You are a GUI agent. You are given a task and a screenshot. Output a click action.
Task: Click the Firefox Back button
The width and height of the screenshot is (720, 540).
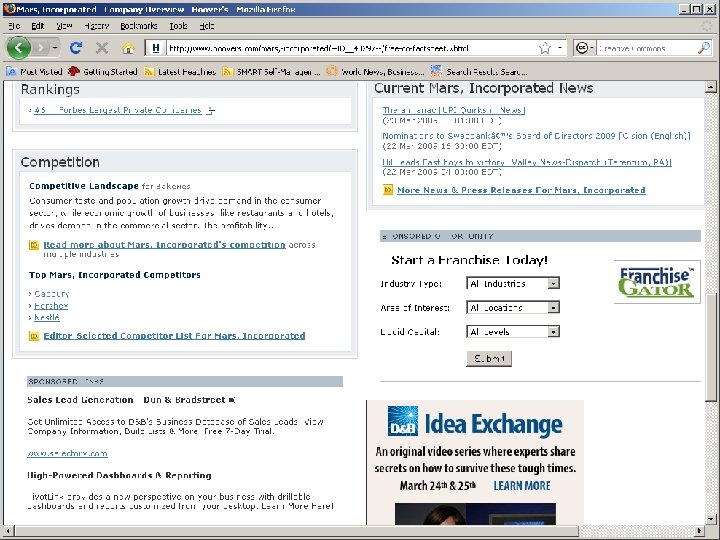point(19,47)
